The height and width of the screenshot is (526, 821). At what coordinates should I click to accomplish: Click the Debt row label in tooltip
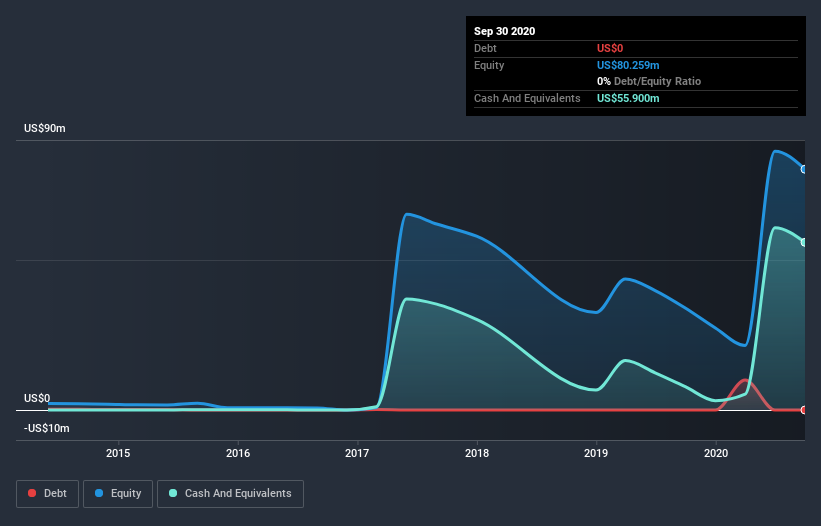[x=485, y=48]
